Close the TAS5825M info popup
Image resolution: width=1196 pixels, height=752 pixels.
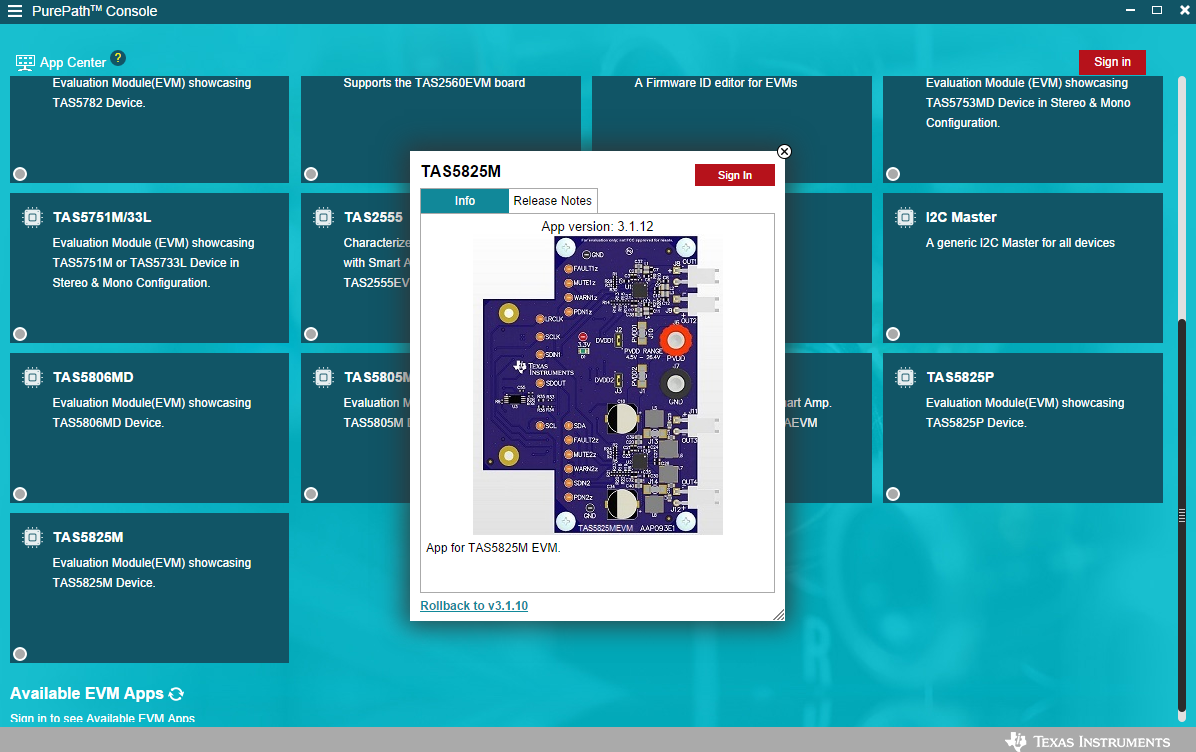[x=784, y=151]
